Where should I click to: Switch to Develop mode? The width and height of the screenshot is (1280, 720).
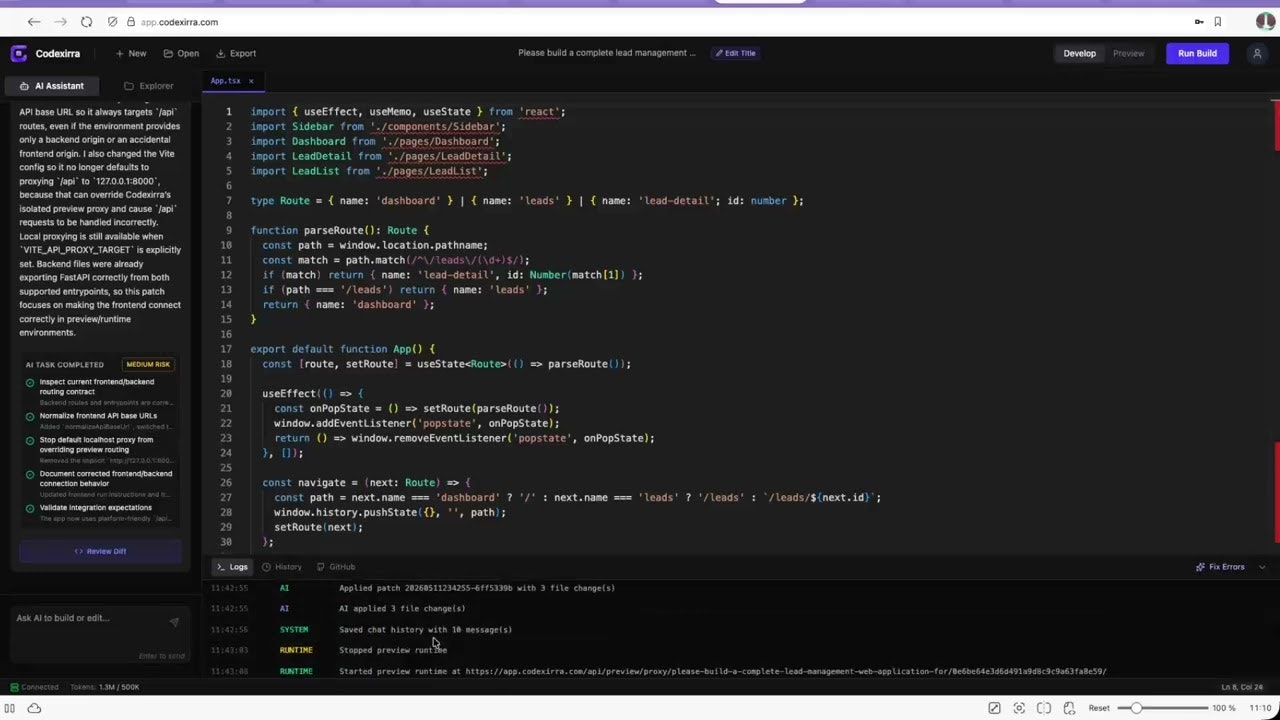pyautogui.click(x=1079, y=53)
